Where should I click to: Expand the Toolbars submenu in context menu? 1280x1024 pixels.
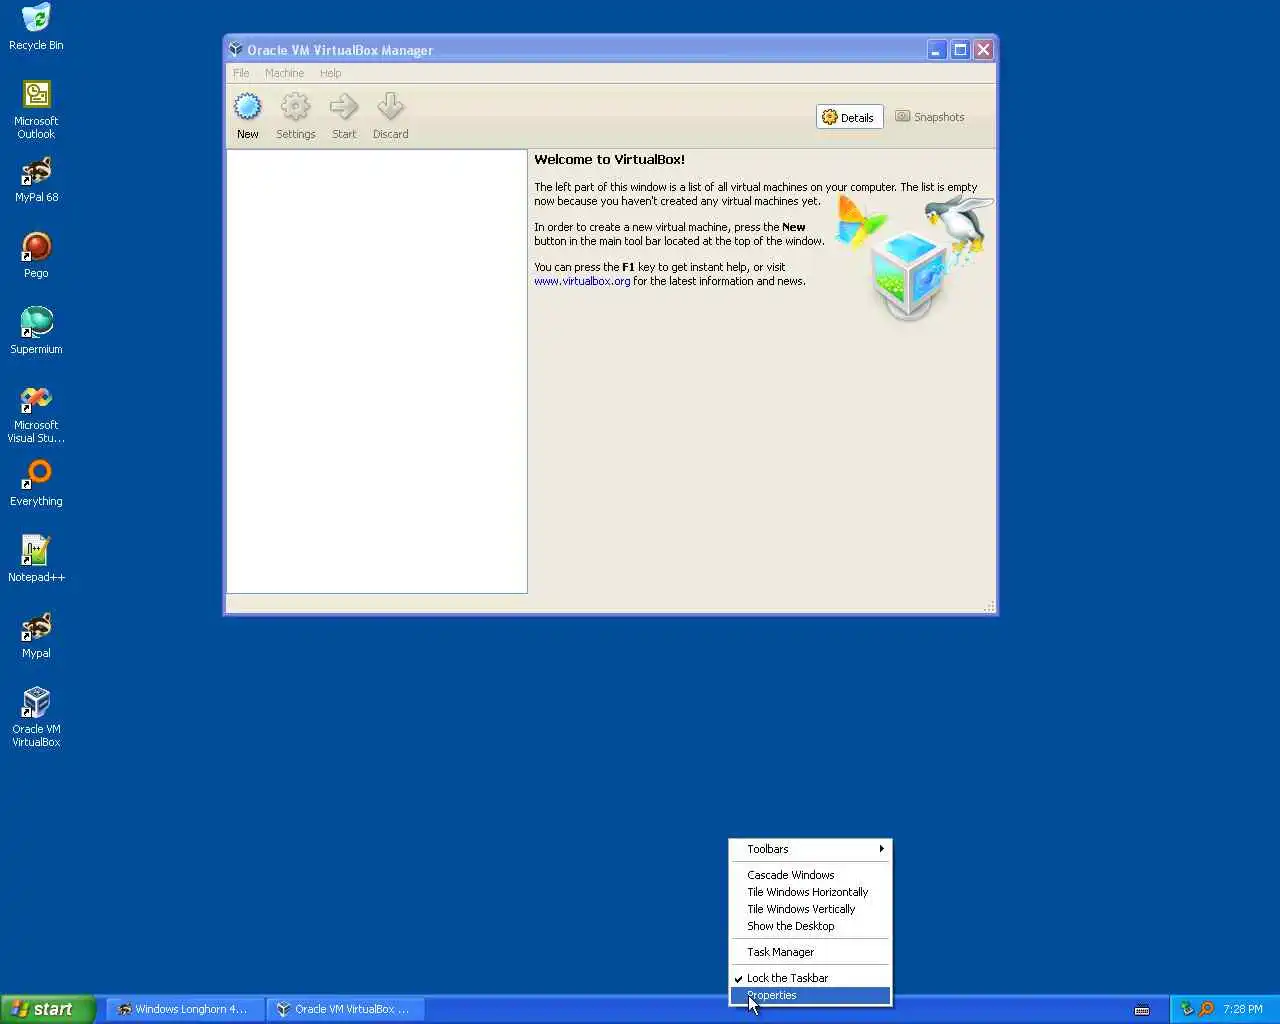coord(810,849)
